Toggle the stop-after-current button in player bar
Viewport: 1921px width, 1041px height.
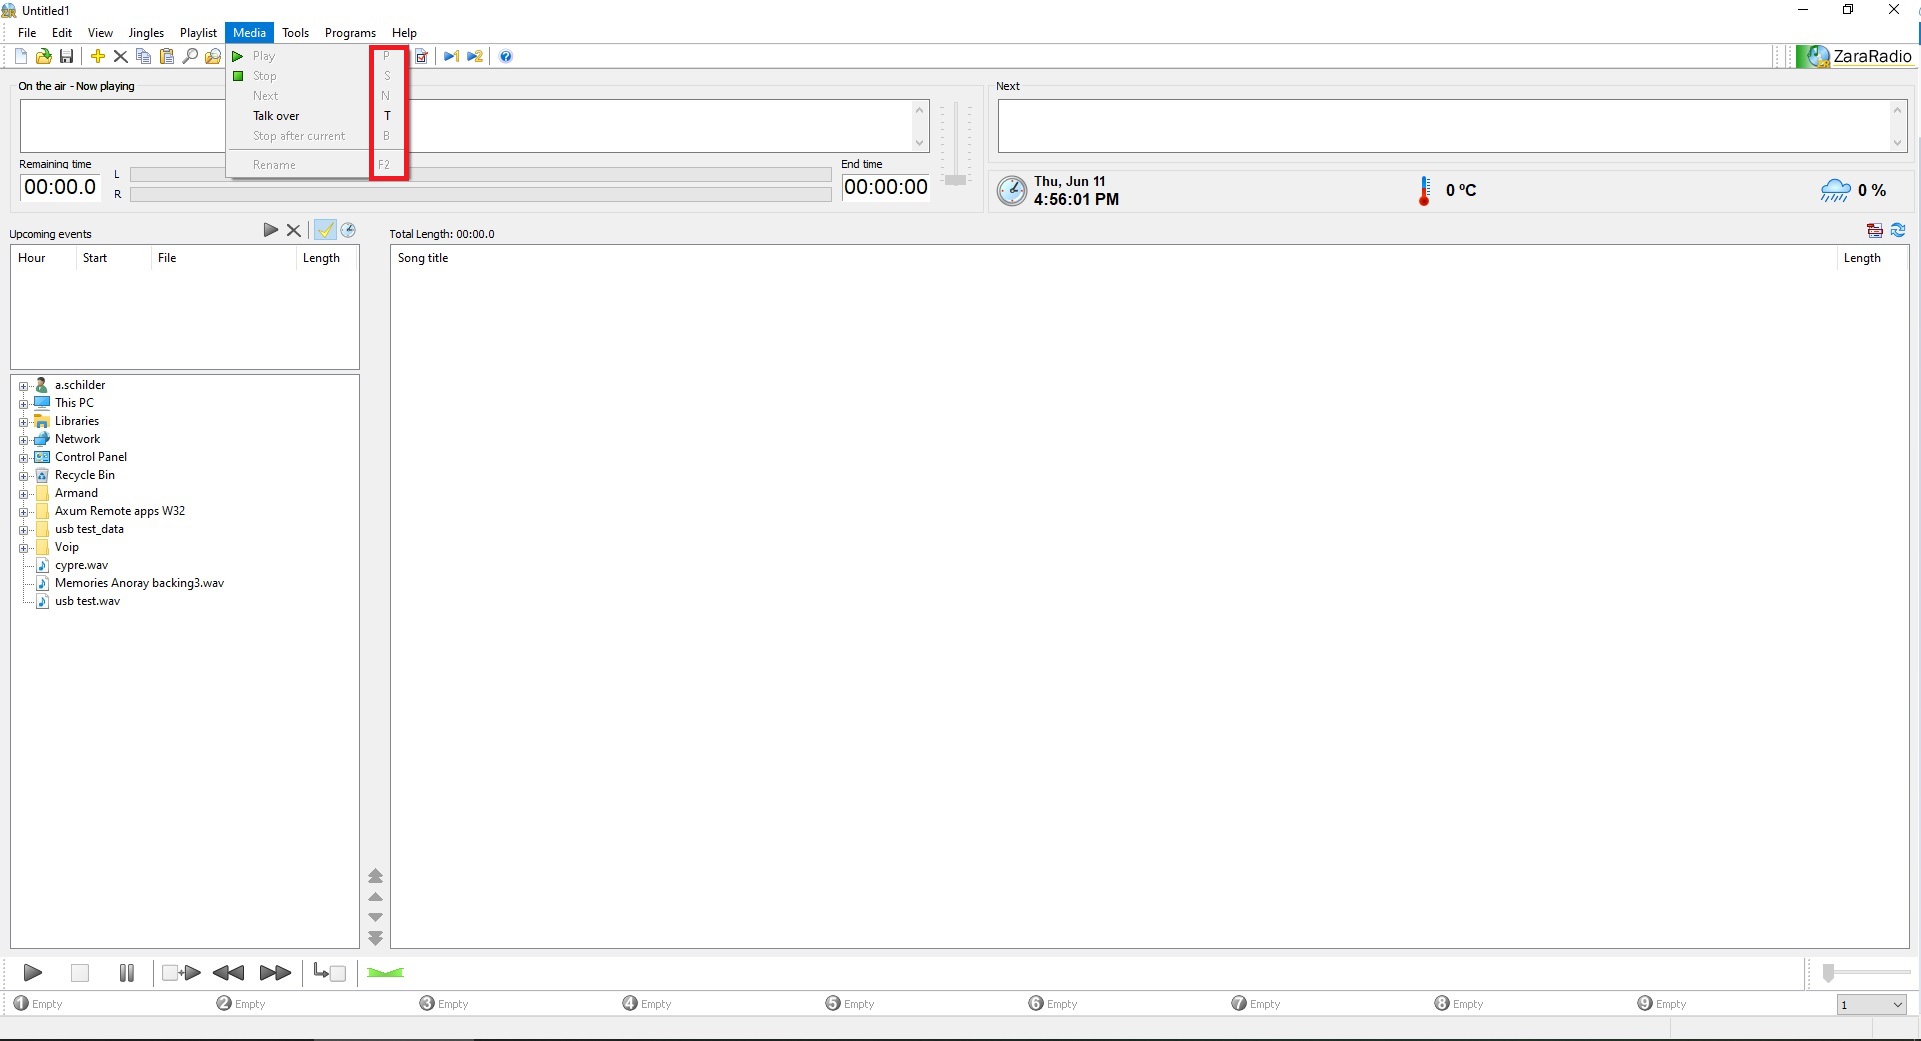pyautogui.click(x=329, y=973)
